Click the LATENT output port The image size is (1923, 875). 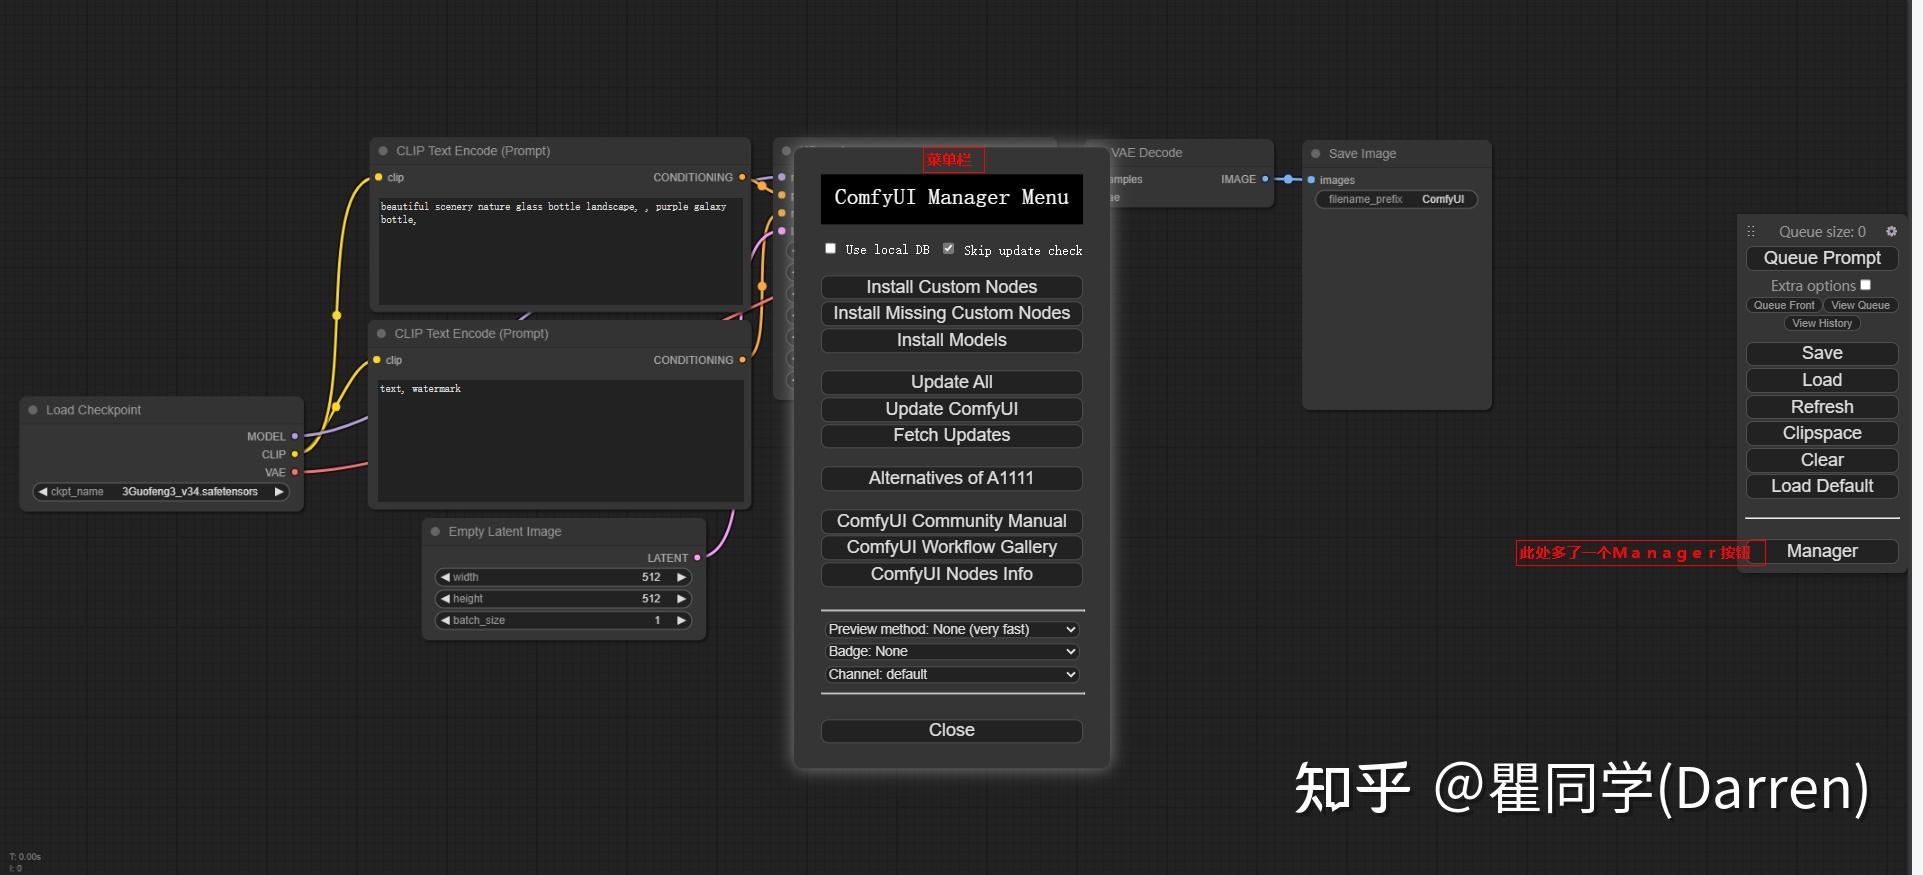697,558
